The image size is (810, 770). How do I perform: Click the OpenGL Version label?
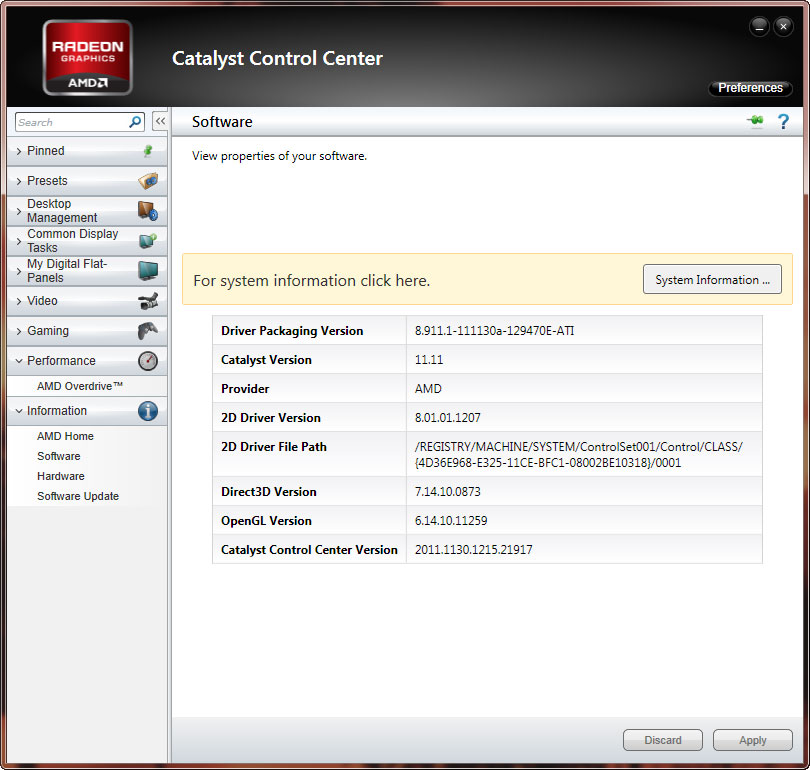[266, 521]
